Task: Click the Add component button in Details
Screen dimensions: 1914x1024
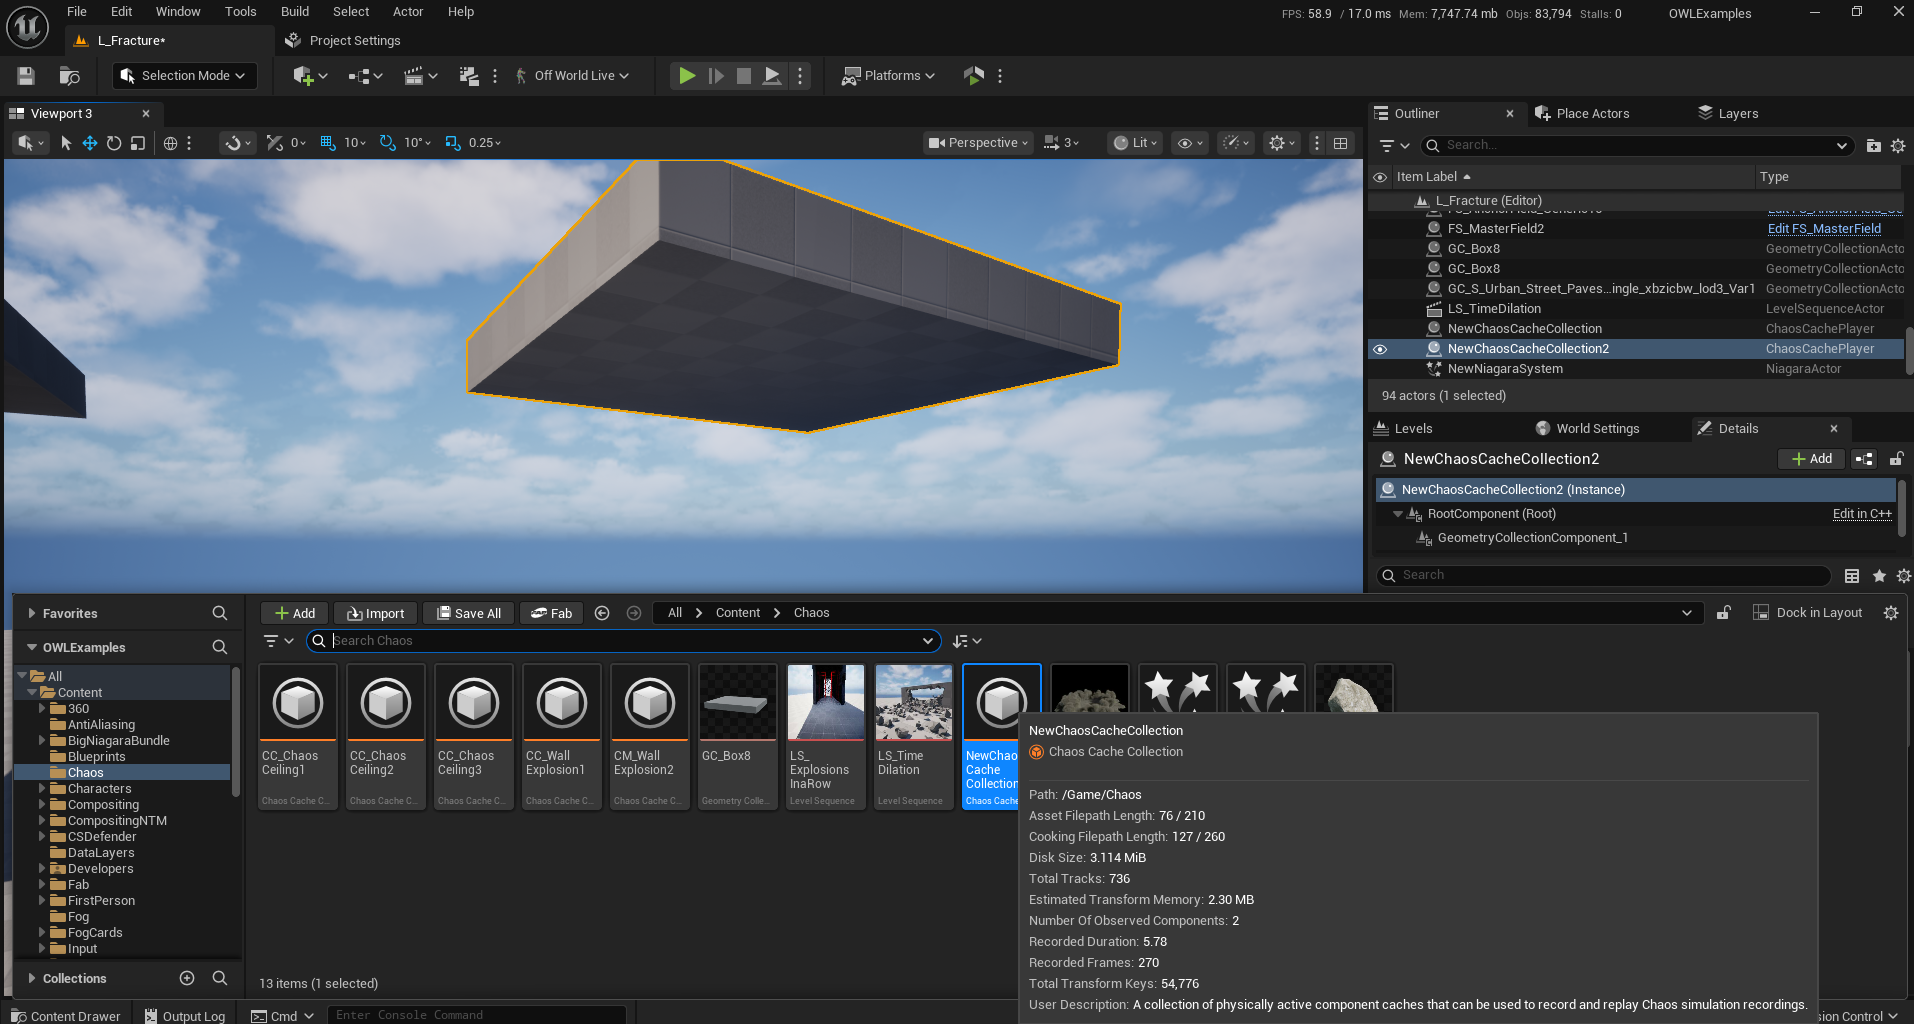Action: pos(1812,459)
